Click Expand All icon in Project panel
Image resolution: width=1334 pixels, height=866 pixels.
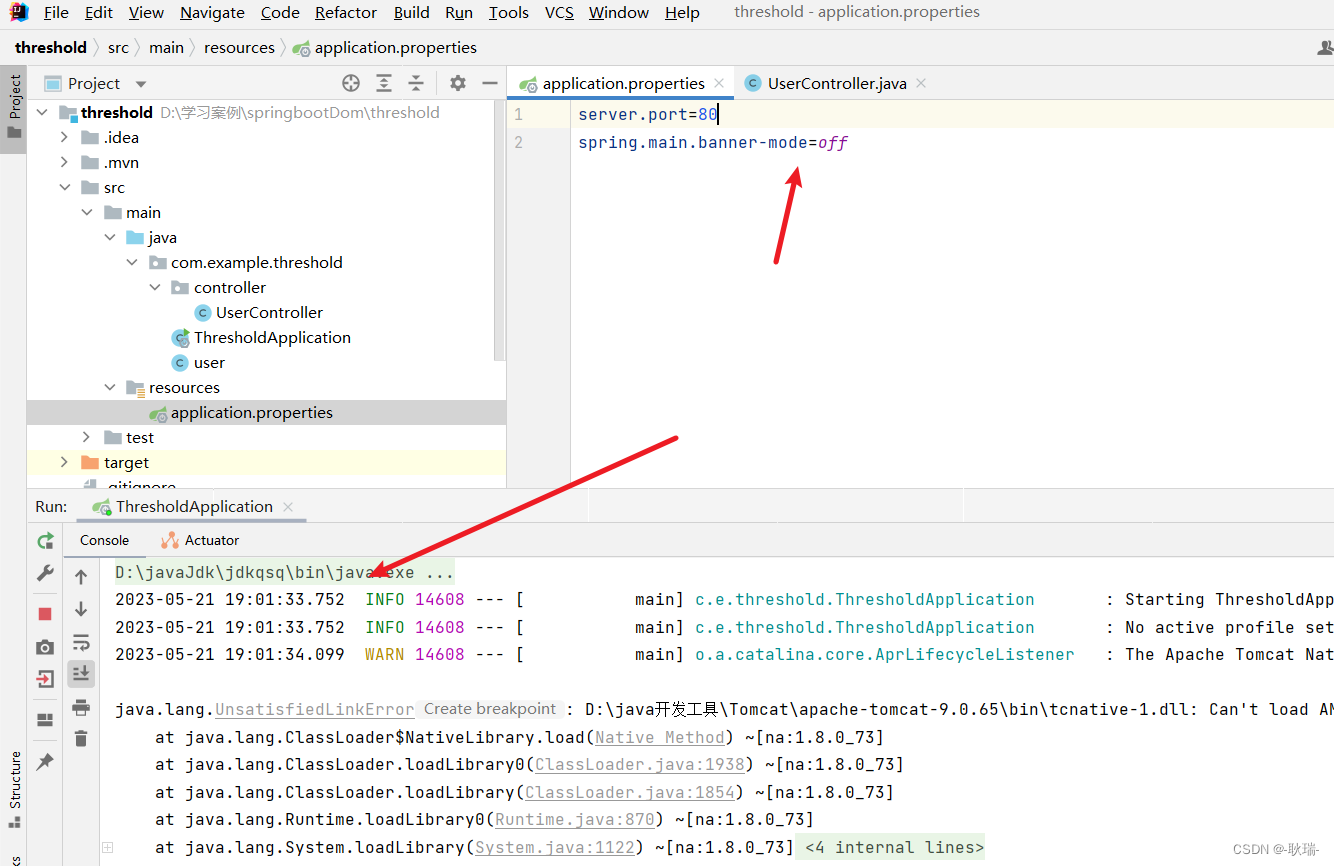coord(384,83)
